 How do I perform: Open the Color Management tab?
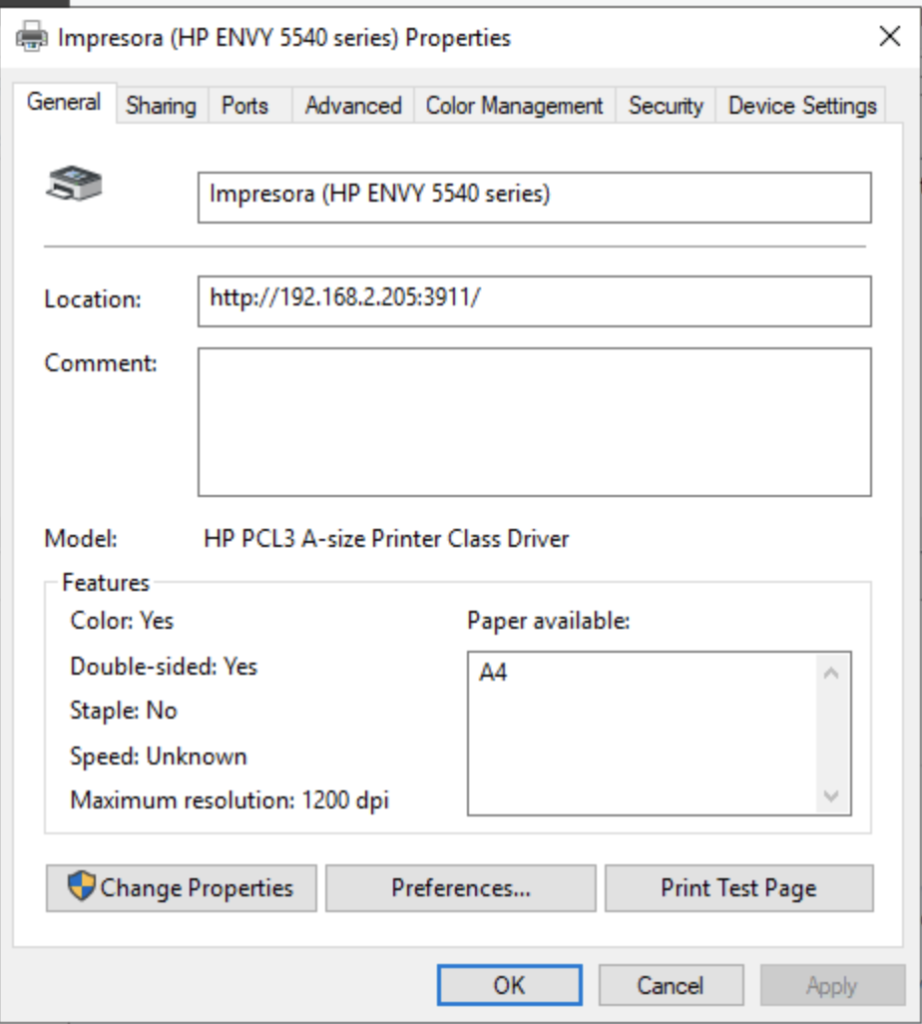[x=513, y=105]
